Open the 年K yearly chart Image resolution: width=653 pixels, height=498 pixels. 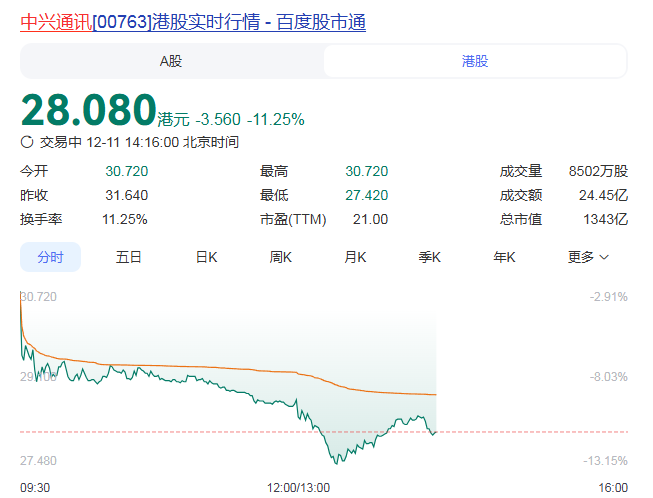(504, 257)
